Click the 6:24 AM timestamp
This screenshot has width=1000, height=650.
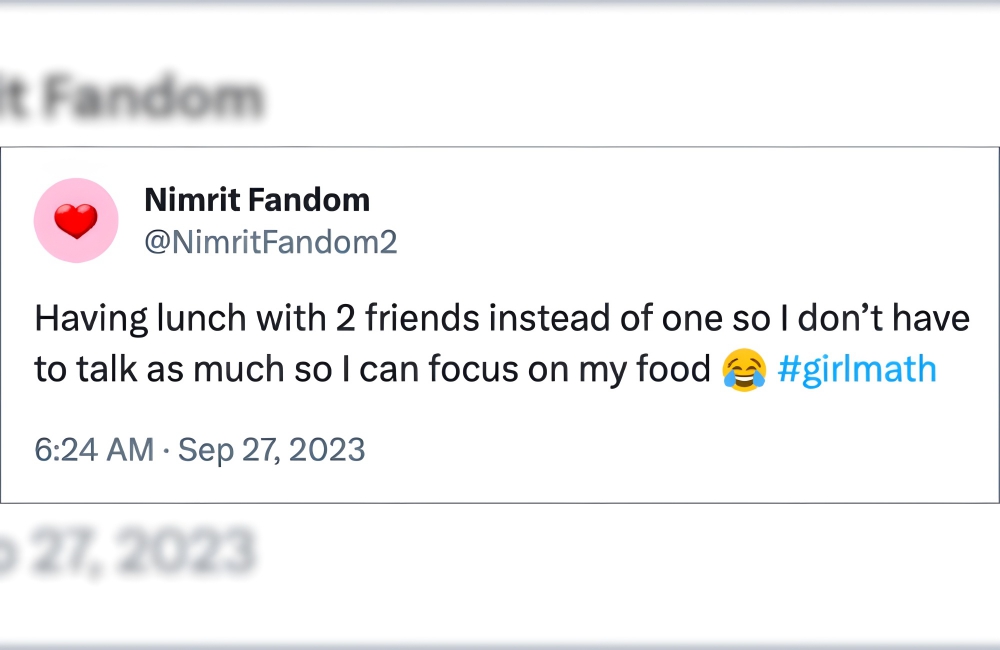click(x=94, y=450)
